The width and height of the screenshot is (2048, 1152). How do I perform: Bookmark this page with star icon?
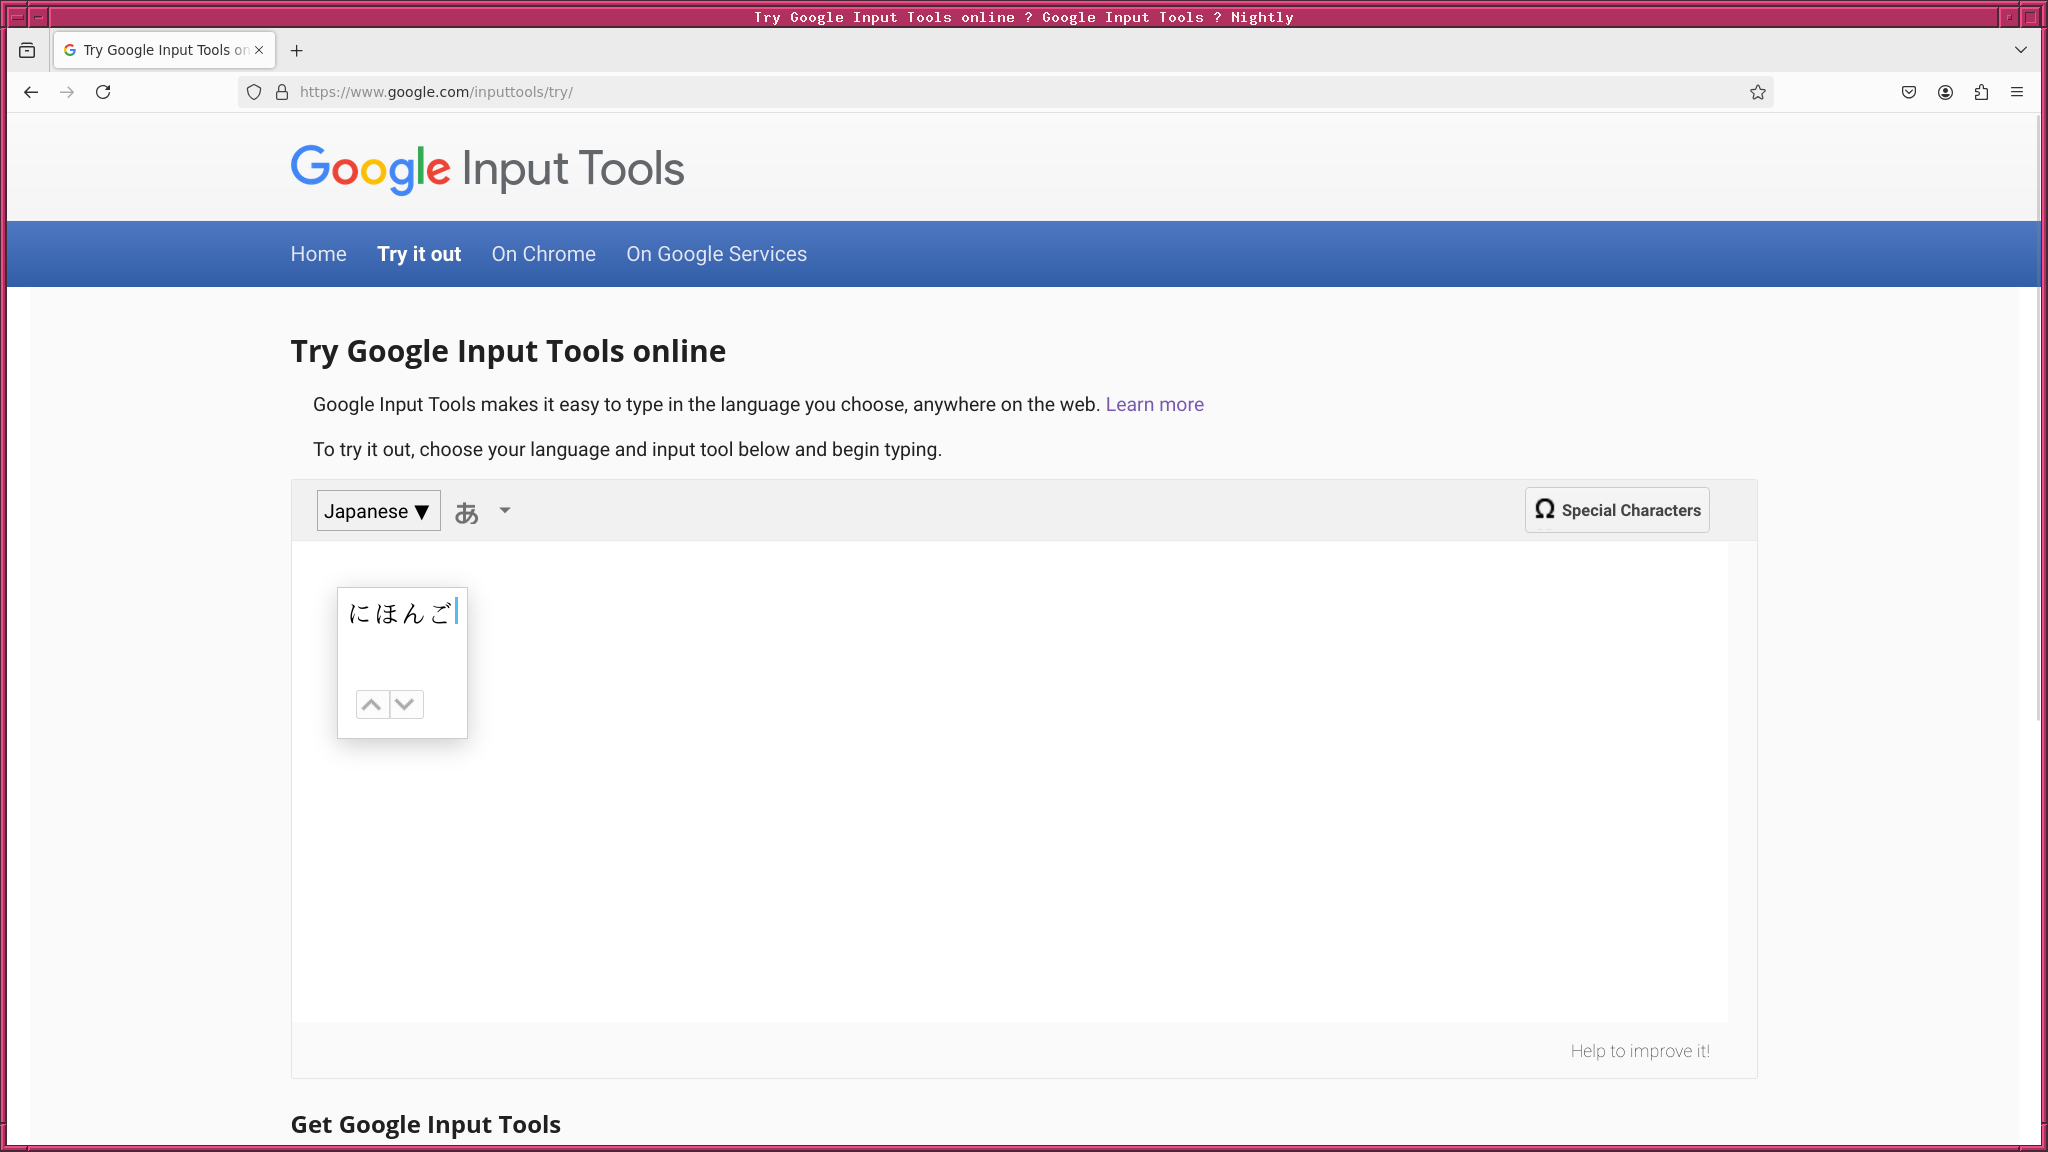pos(1757,92)
